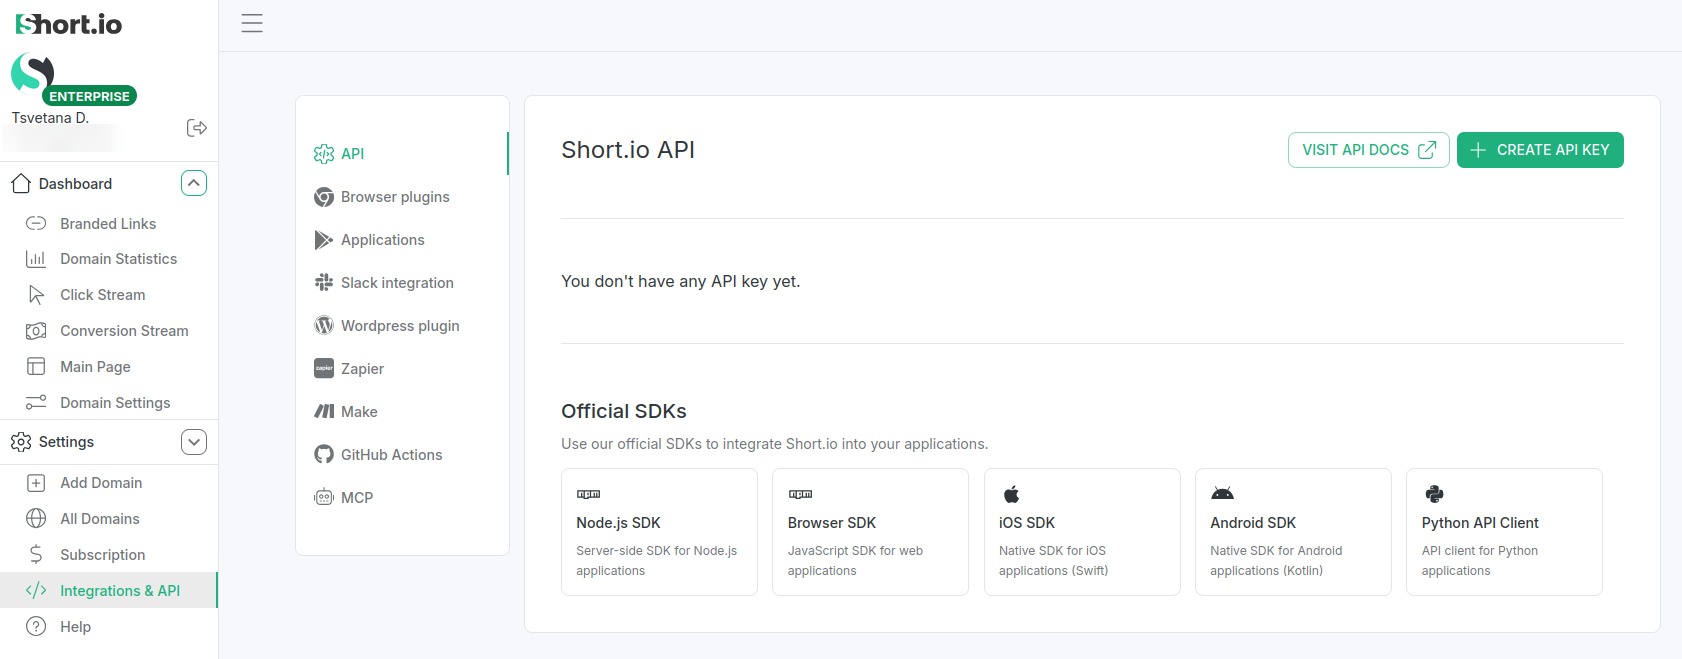
Task: Open Domain Statistics page
Action: tap(118, 259)
